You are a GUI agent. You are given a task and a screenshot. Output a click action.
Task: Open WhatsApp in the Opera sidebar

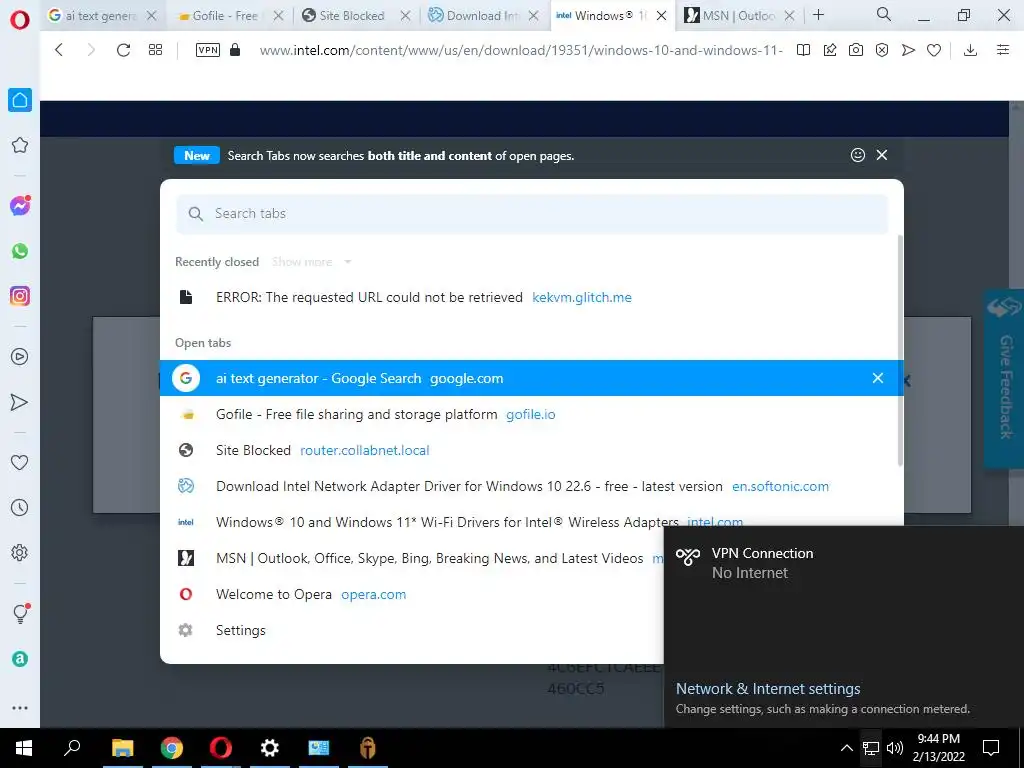click(x=20, y=251)
